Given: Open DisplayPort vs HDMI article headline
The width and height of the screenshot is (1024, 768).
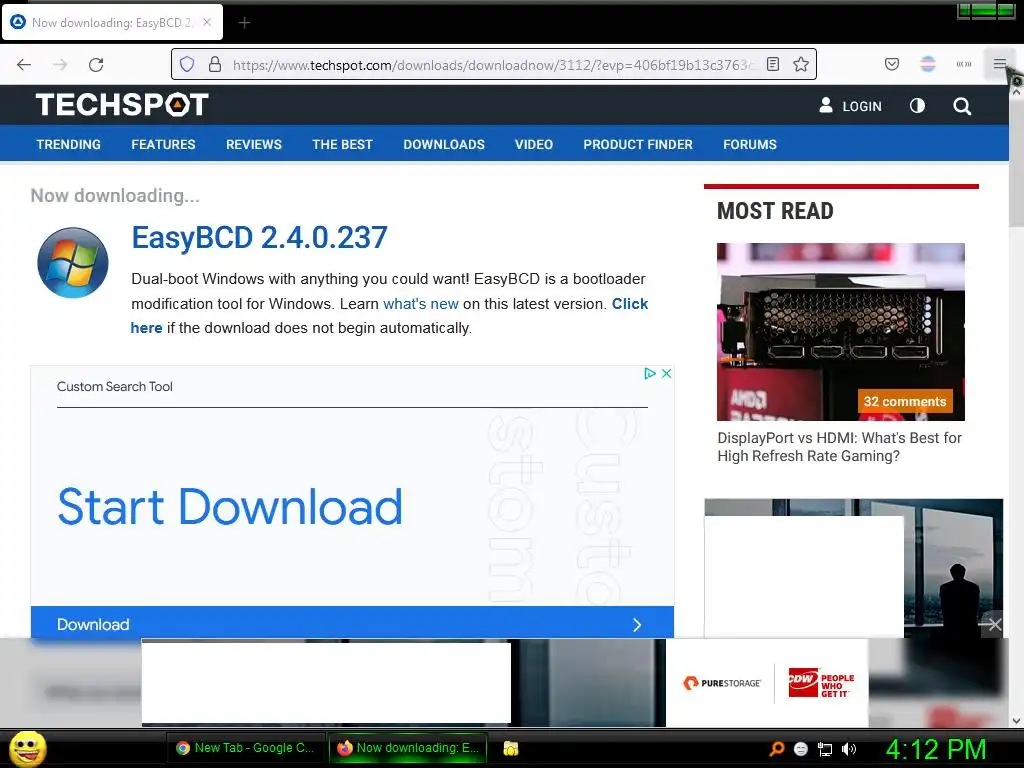Looking at the screenshot, I should (839, 447).
